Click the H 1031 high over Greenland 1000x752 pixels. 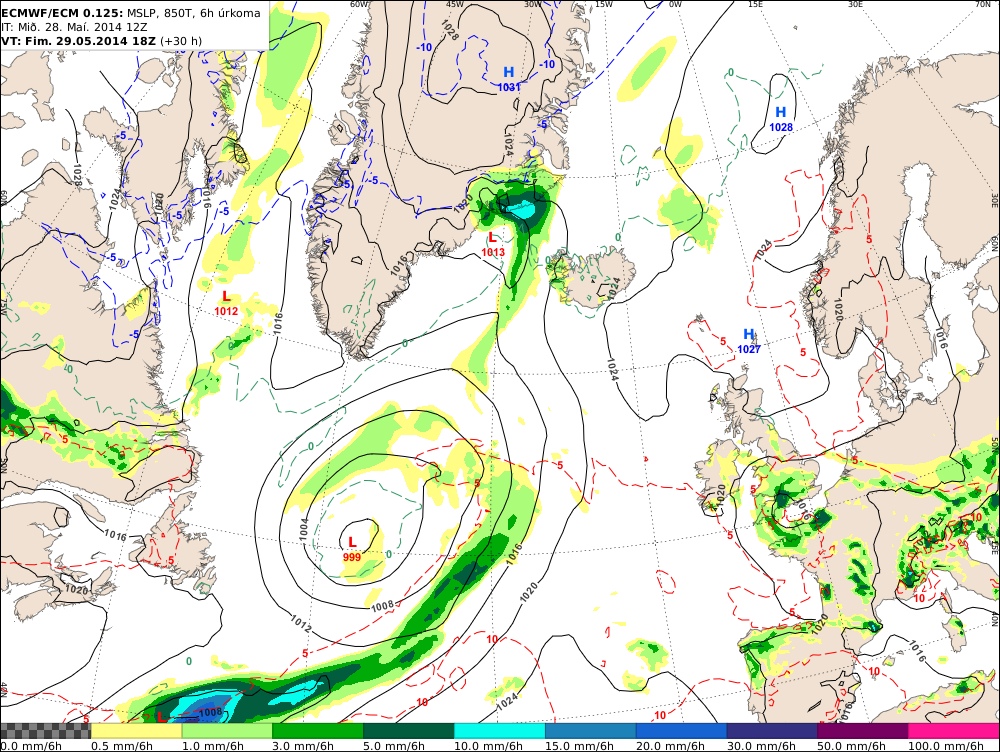pyautogui.click(x=509, y=78)
